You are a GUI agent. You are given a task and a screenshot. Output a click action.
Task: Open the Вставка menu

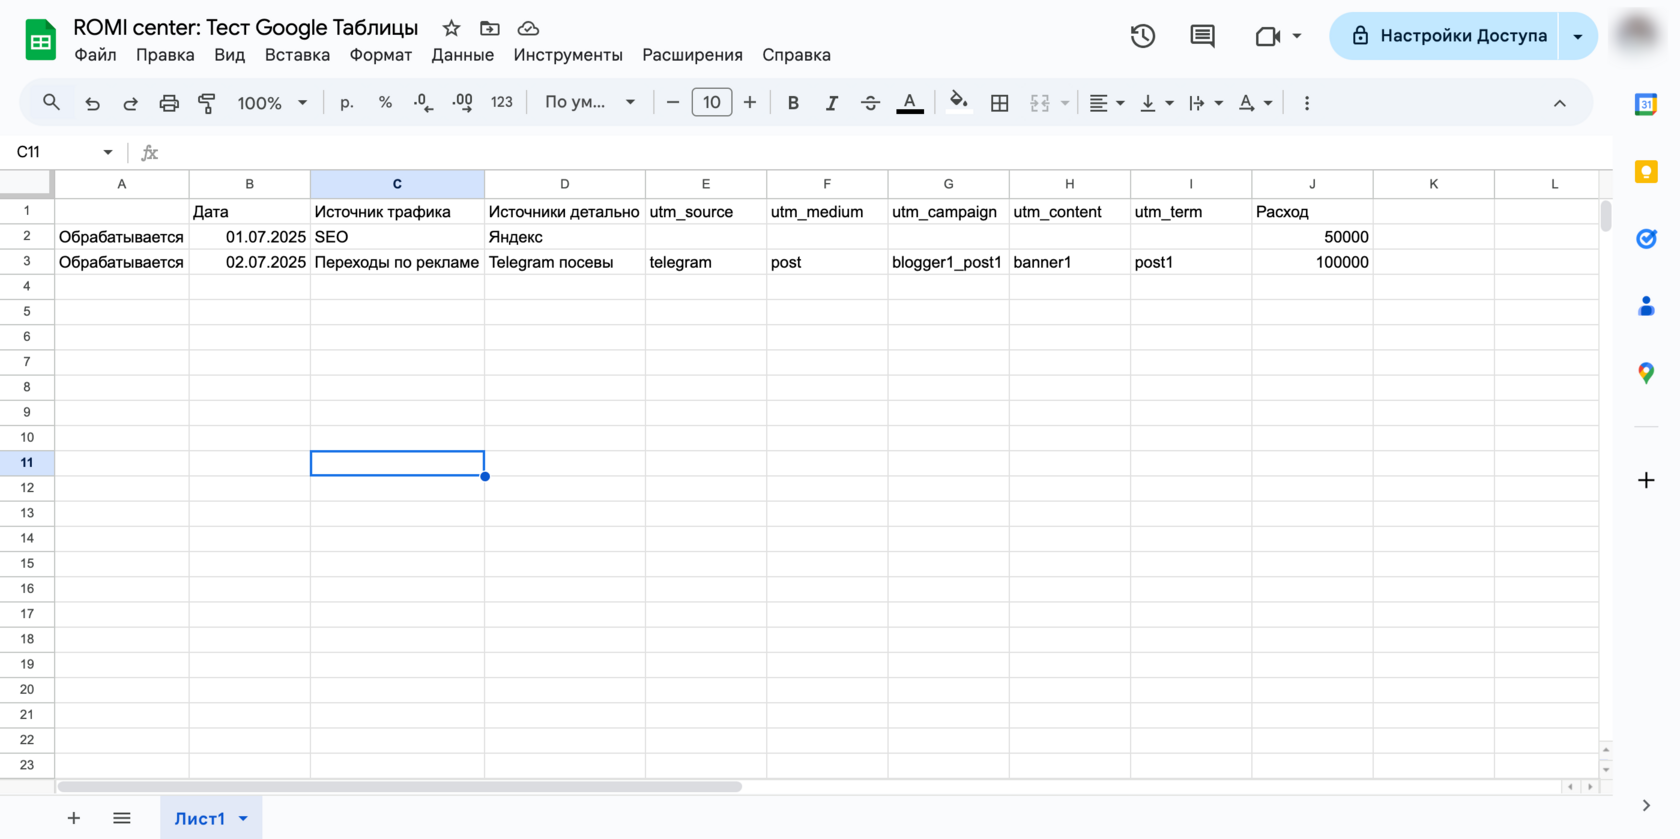[297, 55]
